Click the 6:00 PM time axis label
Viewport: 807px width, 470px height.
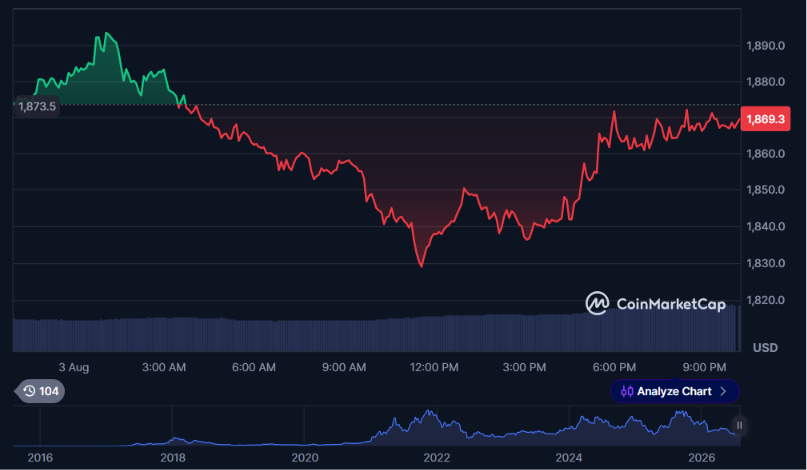point(614,368)
